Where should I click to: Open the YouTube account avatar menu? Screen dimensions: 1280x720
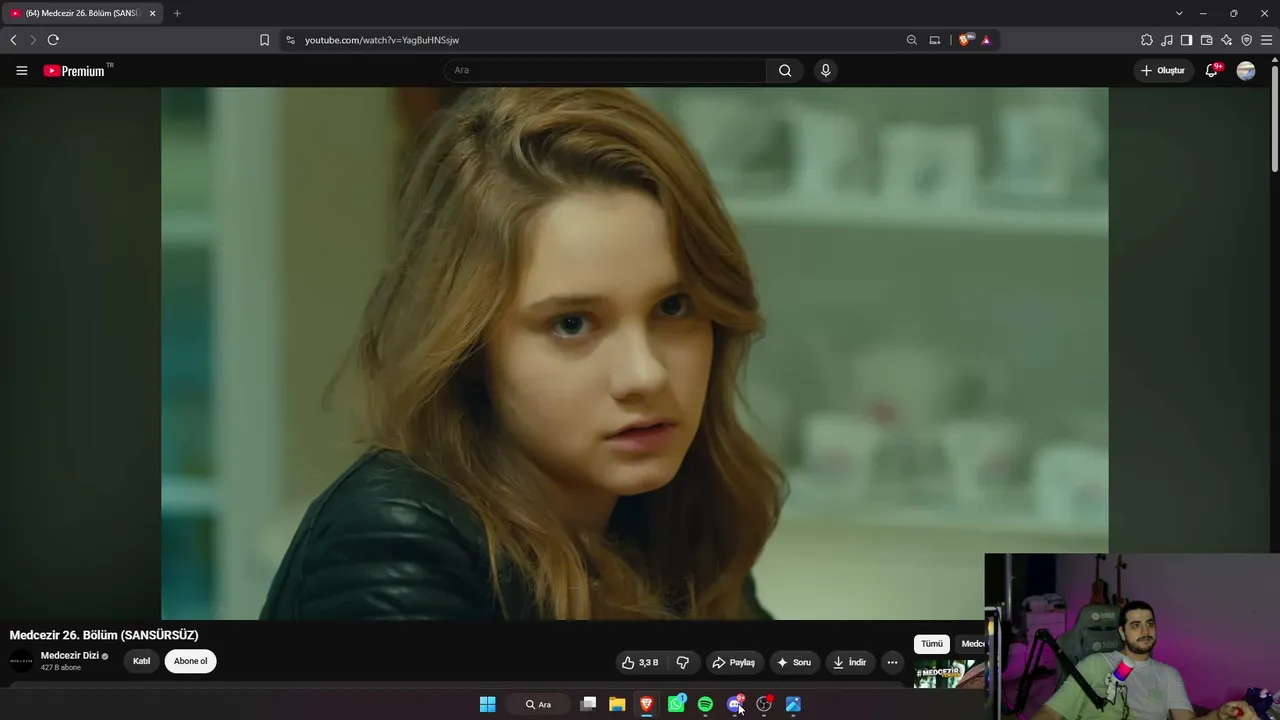[1246, 70]
